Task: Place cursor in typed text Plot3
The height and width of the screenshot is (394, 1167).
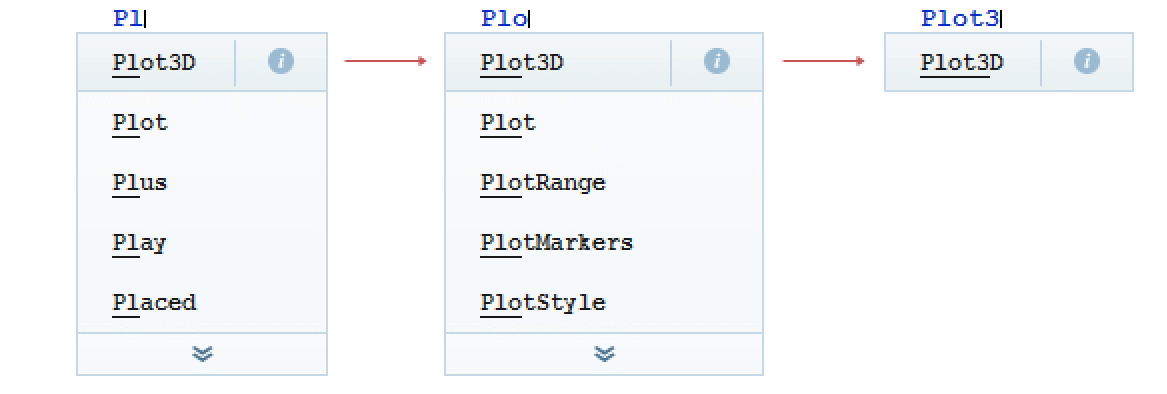Action: tap(960, 19)
